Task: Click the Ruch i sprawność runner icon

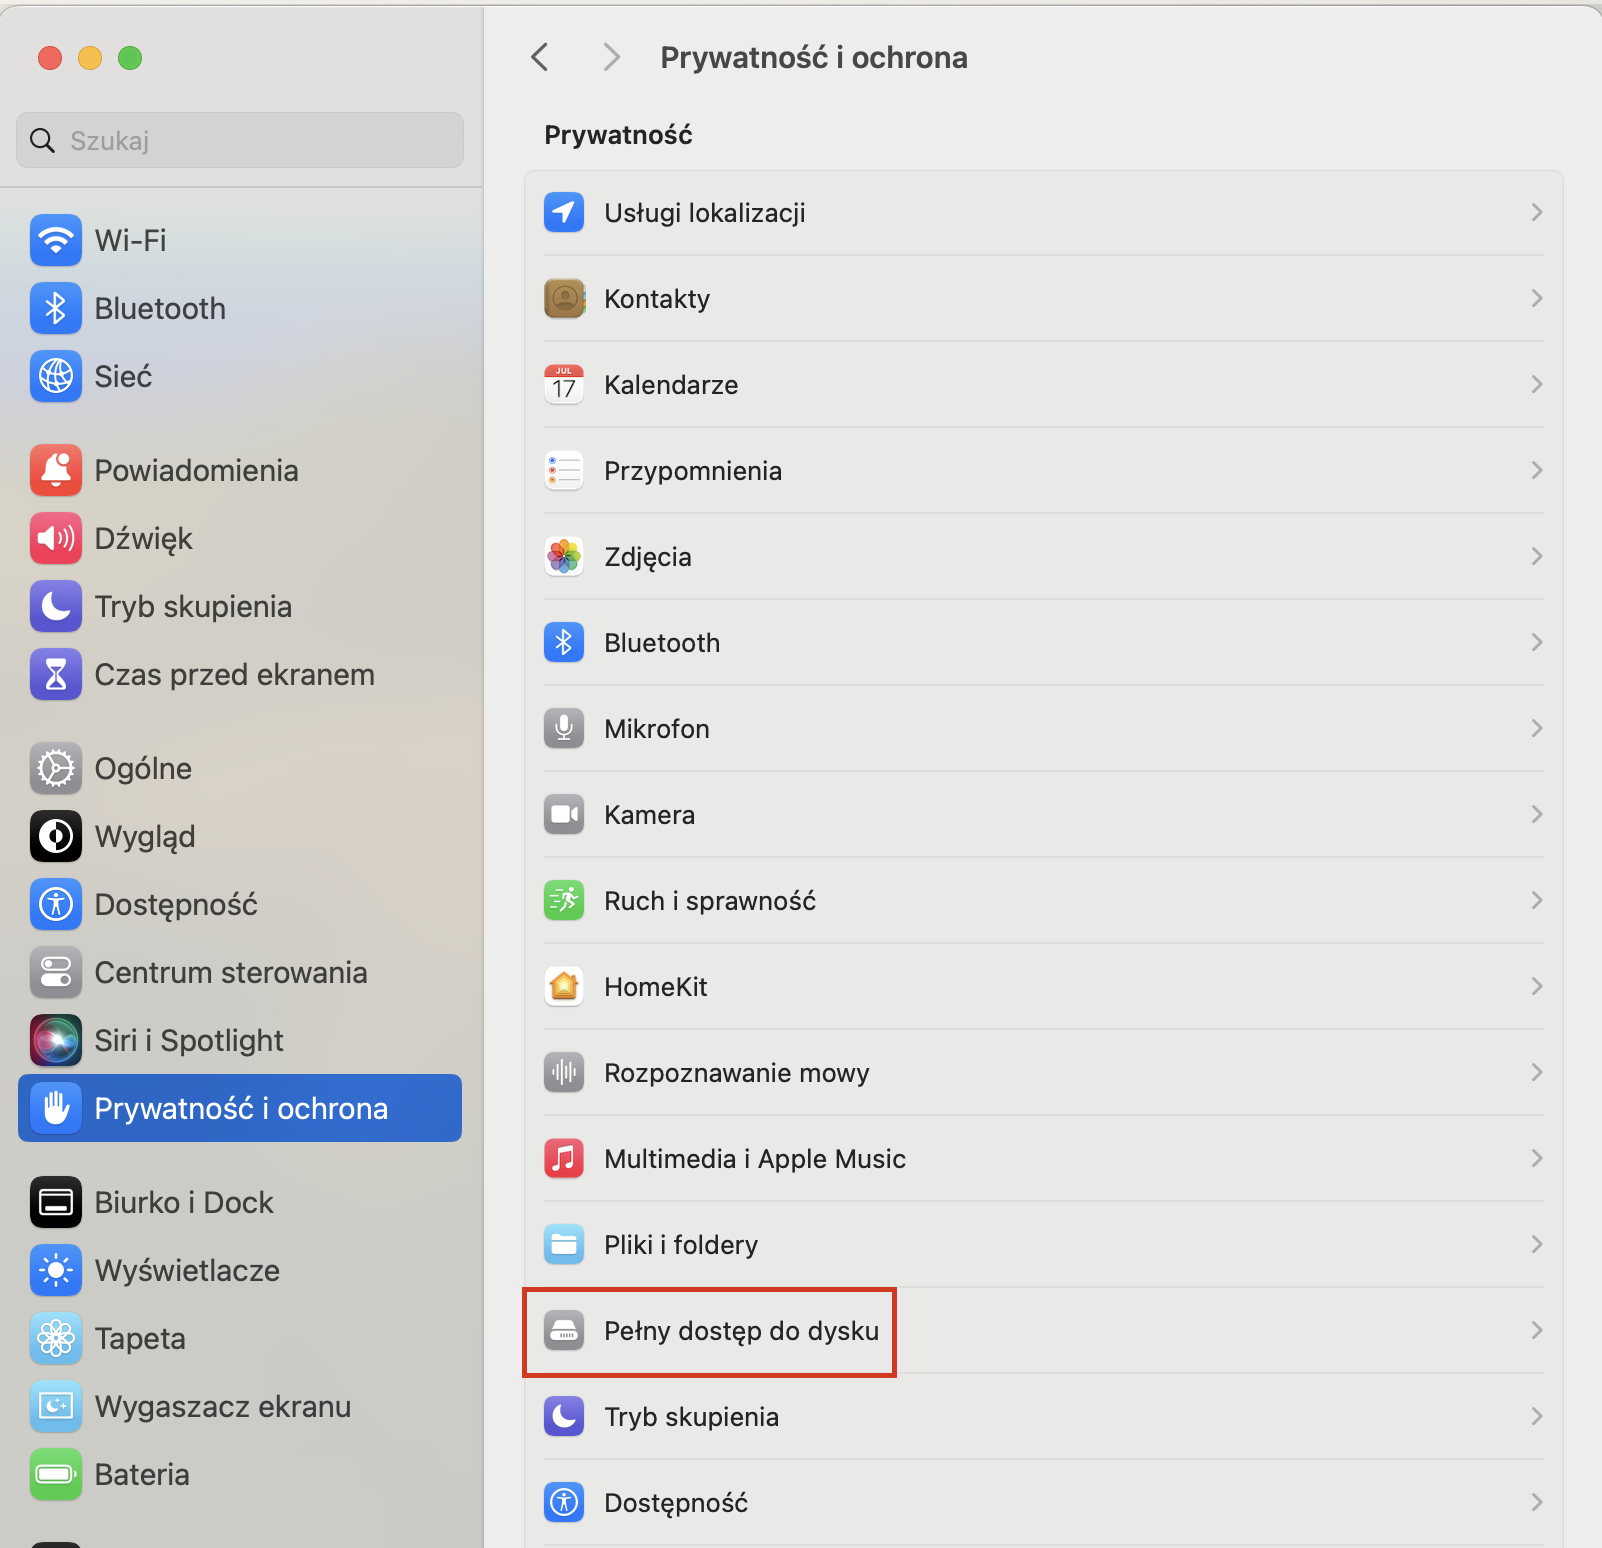Action: pyautogui.click(x=564, y=900)
